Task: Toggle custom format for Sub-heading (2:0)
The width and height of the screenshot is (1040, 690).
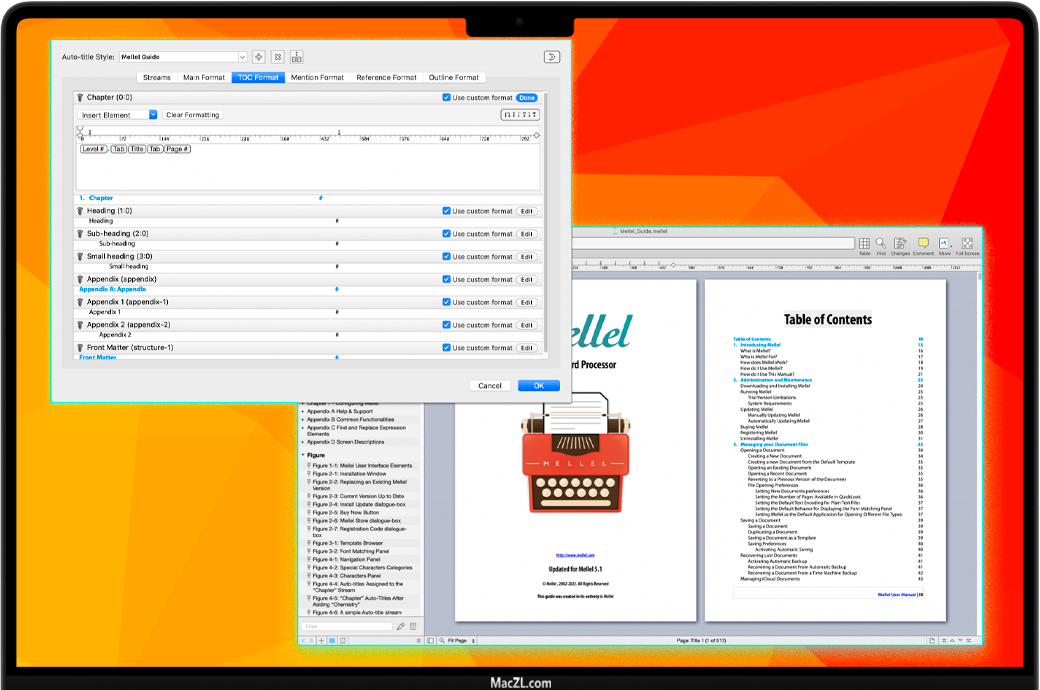Action: [447, 234]
